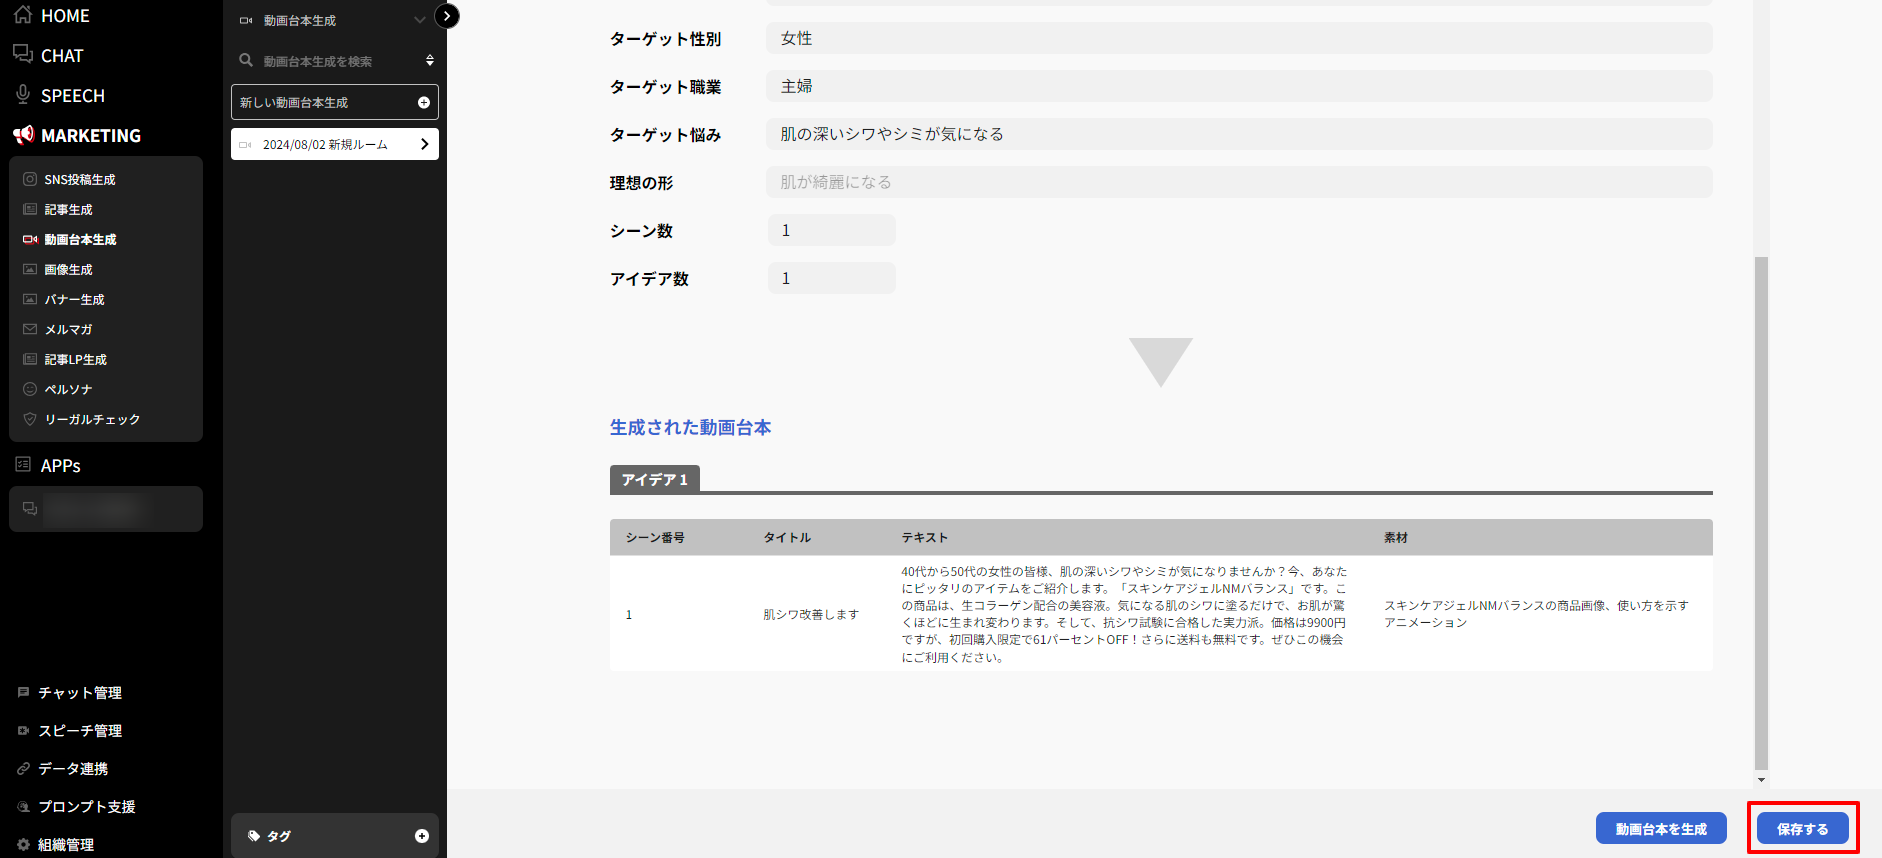Click the plus icon for new video script
This screenshot has height=858, width=1882.
pos(423,103)
